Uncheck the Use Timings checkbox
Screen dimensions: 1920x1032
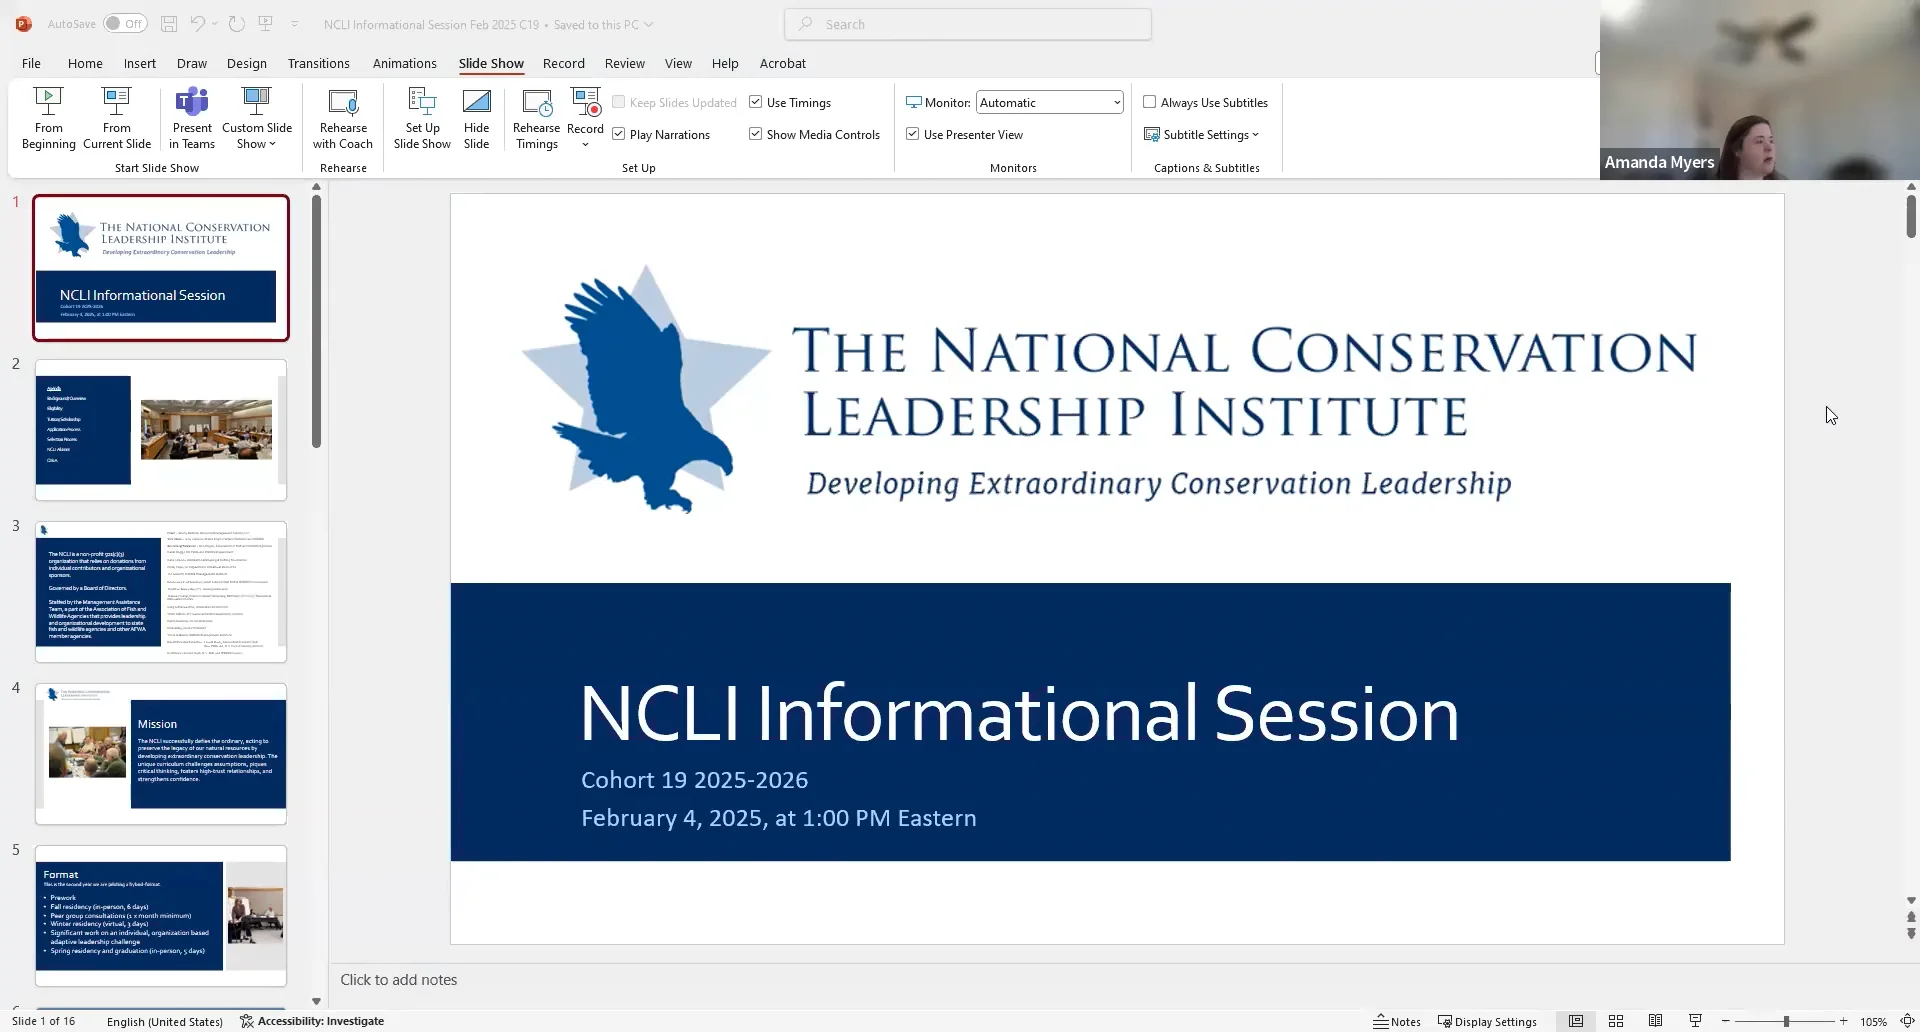coord(756,102)
